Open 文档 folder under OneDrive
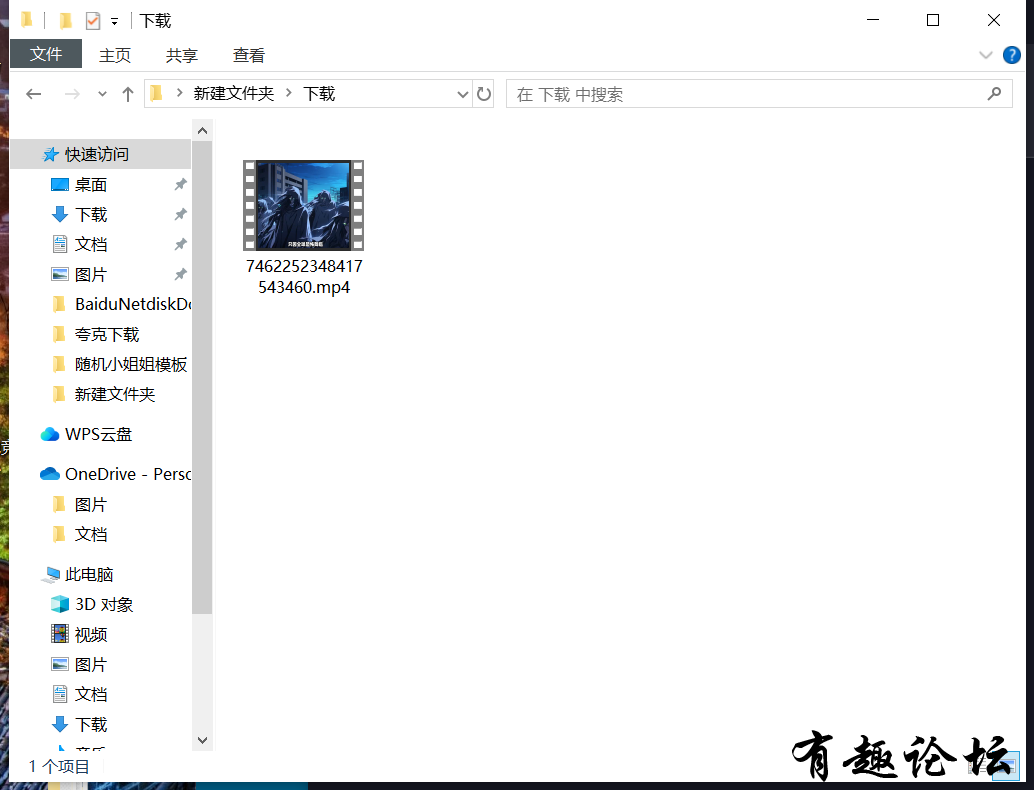This screenshot has width=1034, height=790. (91, 534)
